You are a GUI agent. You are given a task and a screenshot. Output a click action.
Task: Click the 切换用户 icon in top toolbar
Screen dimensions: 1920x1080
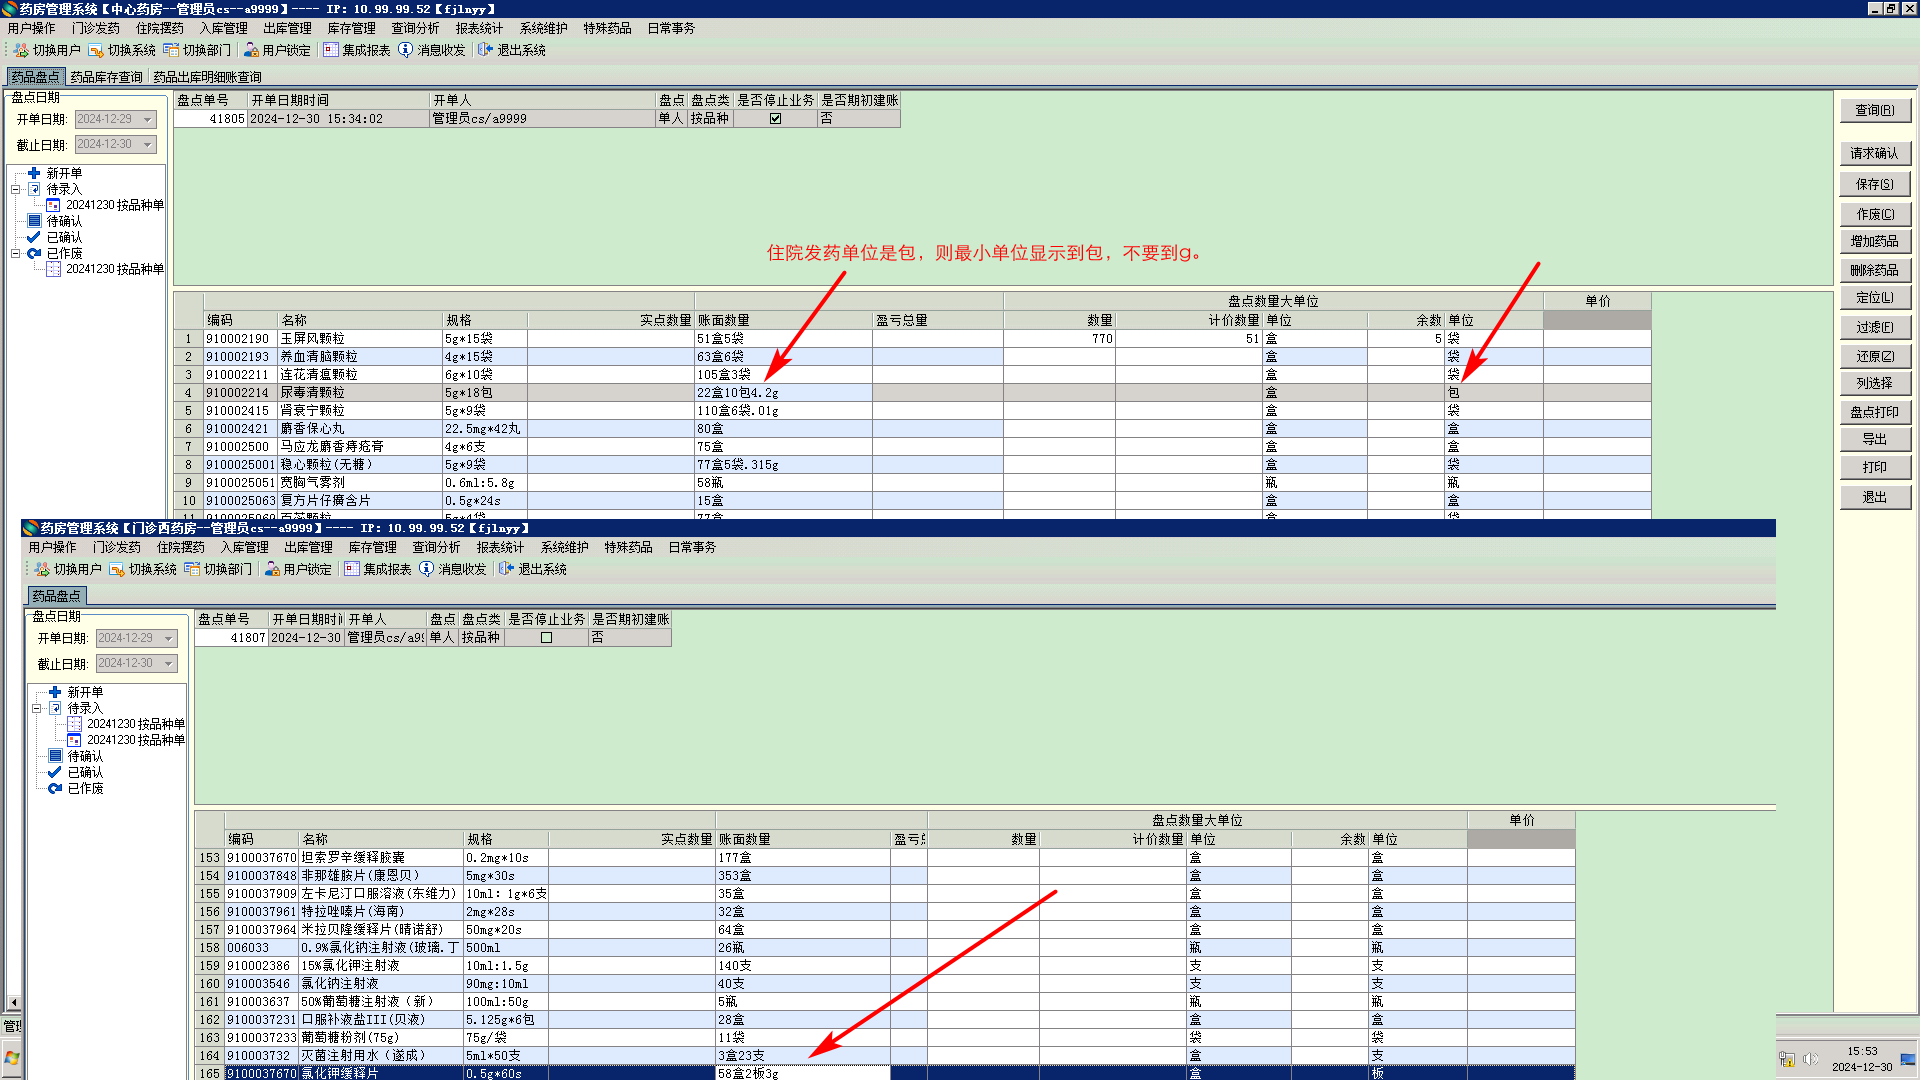click(21, 50)
